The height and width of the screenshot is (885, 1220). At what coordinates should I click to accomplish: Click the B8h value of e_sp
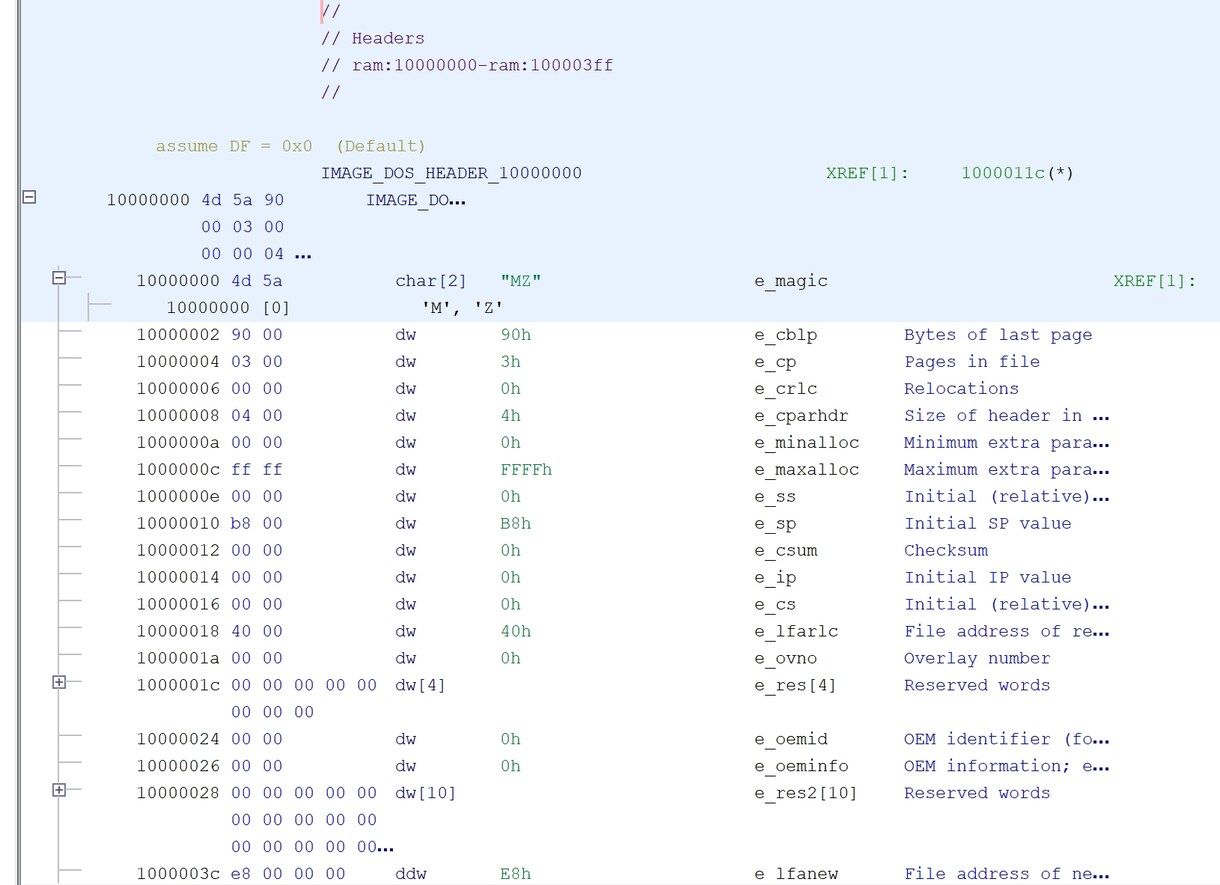(x=516, y=524)
